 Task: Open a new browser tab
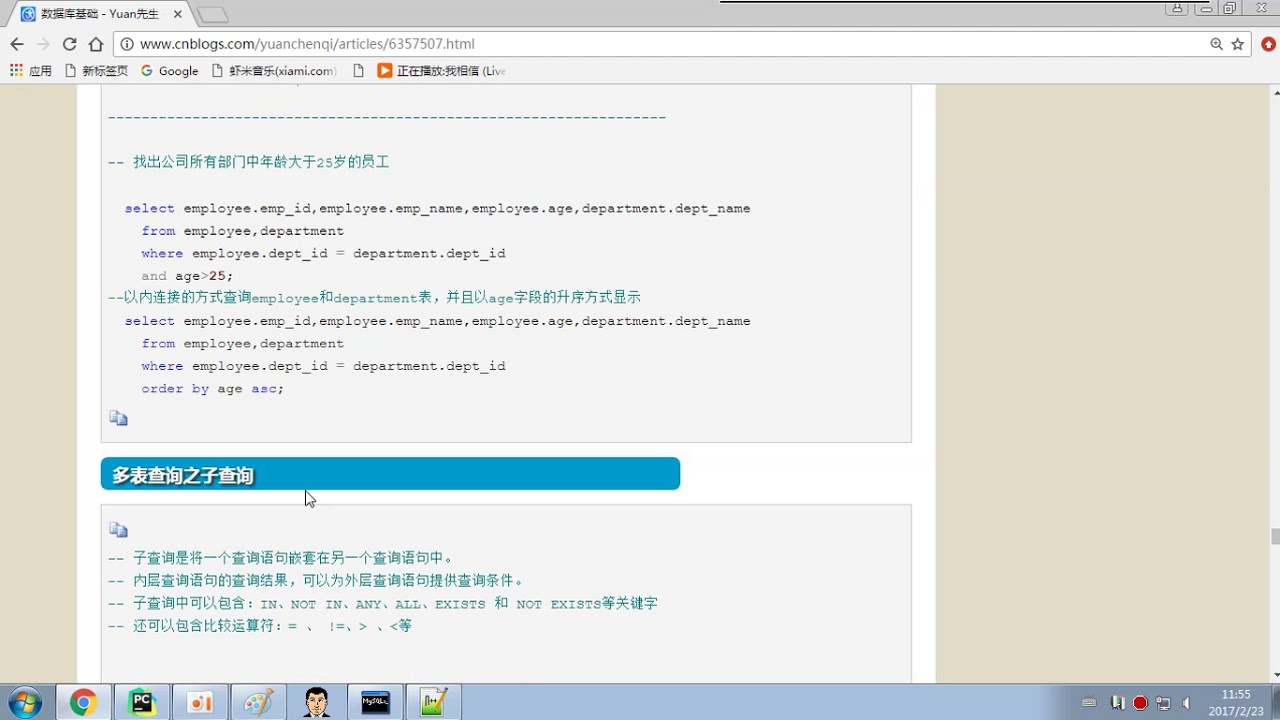pyautogui.click(x=212, y=15)
